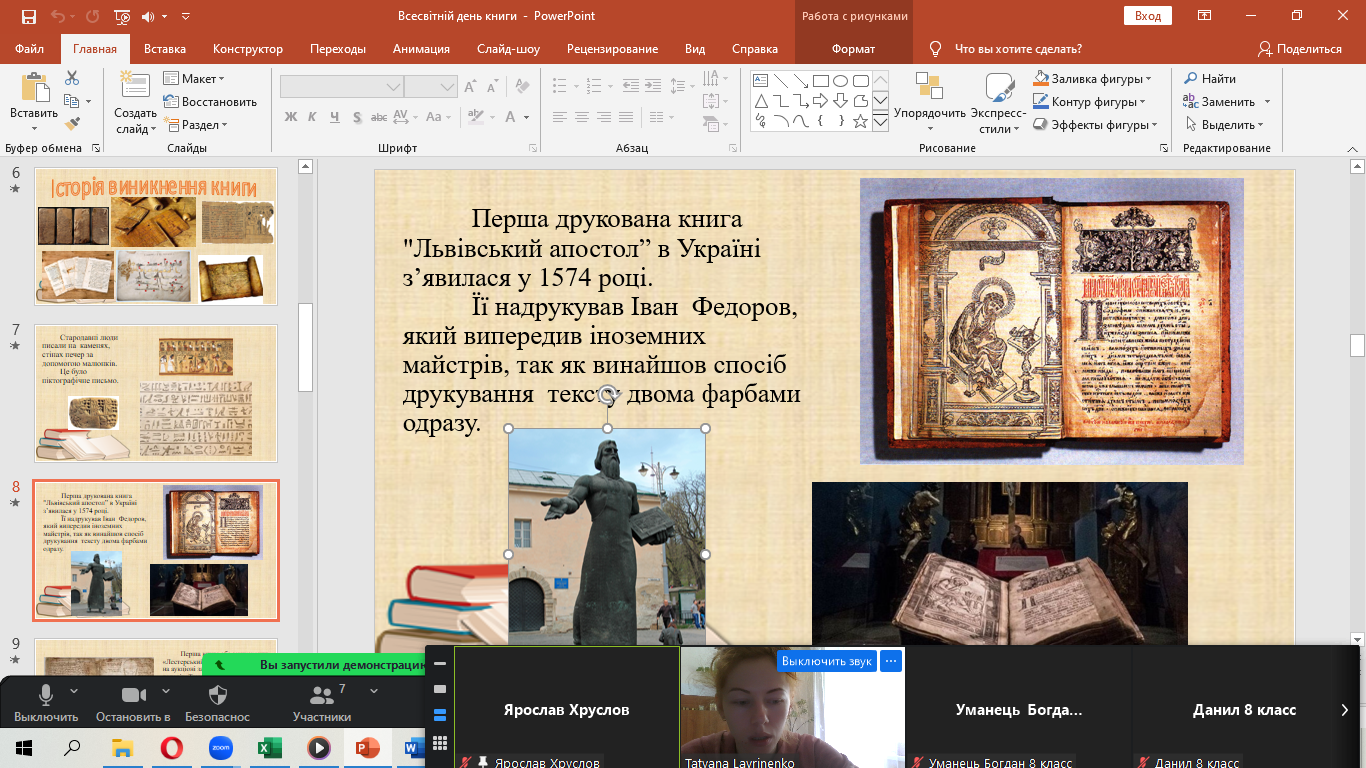Click the Replace (Заменить) button
Image resolution: width=1366 pixels, height=768 pixels.
tap(1219, 102)
